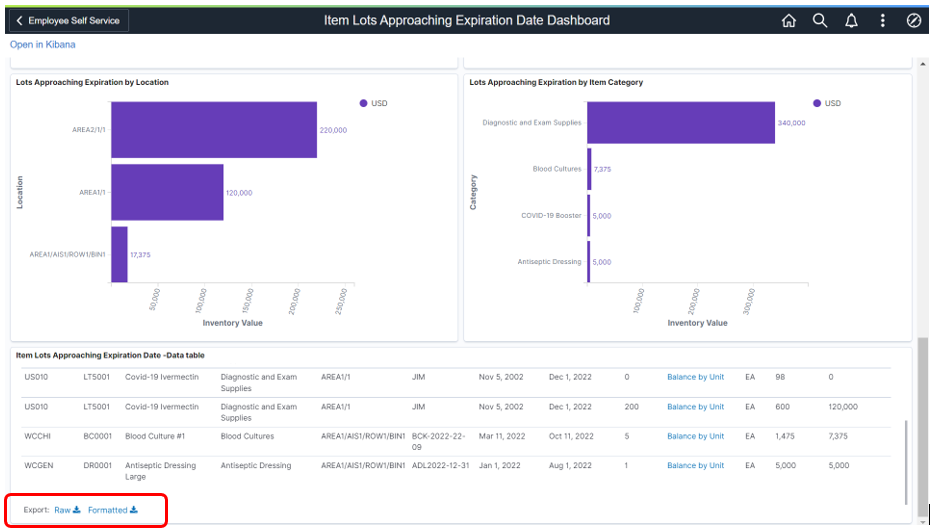Screen dimensions: 932x528
Task: Click the Blood Cultures category bar
Action: [589, 169]
